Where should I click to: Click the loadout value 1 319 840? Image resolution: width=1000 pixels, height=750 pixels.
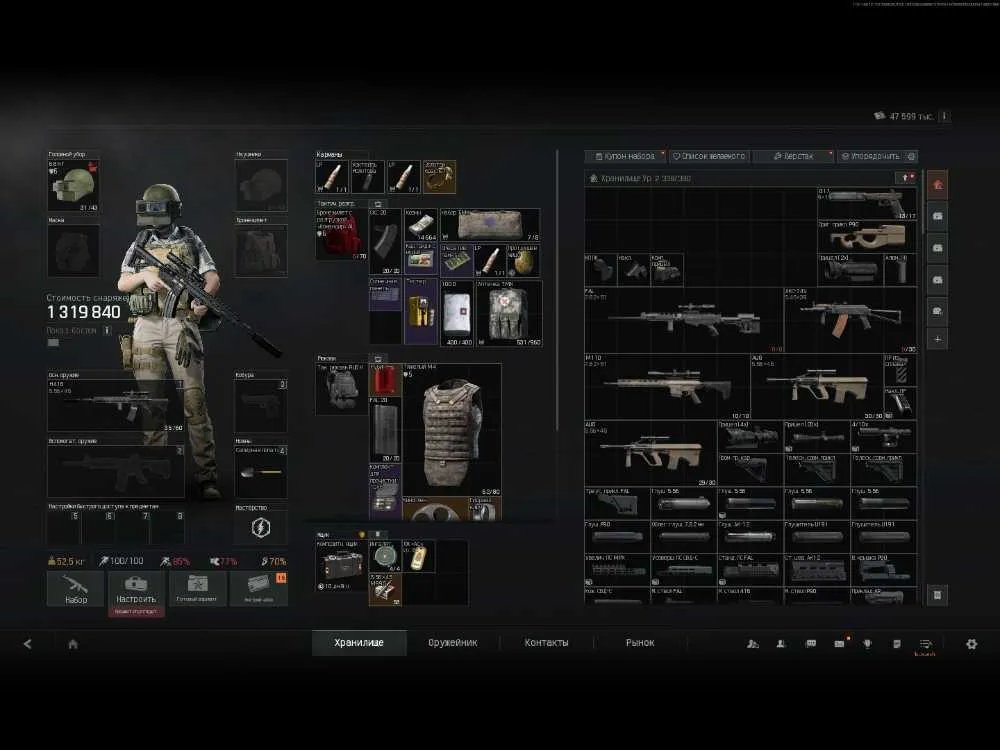coord(84,312)
